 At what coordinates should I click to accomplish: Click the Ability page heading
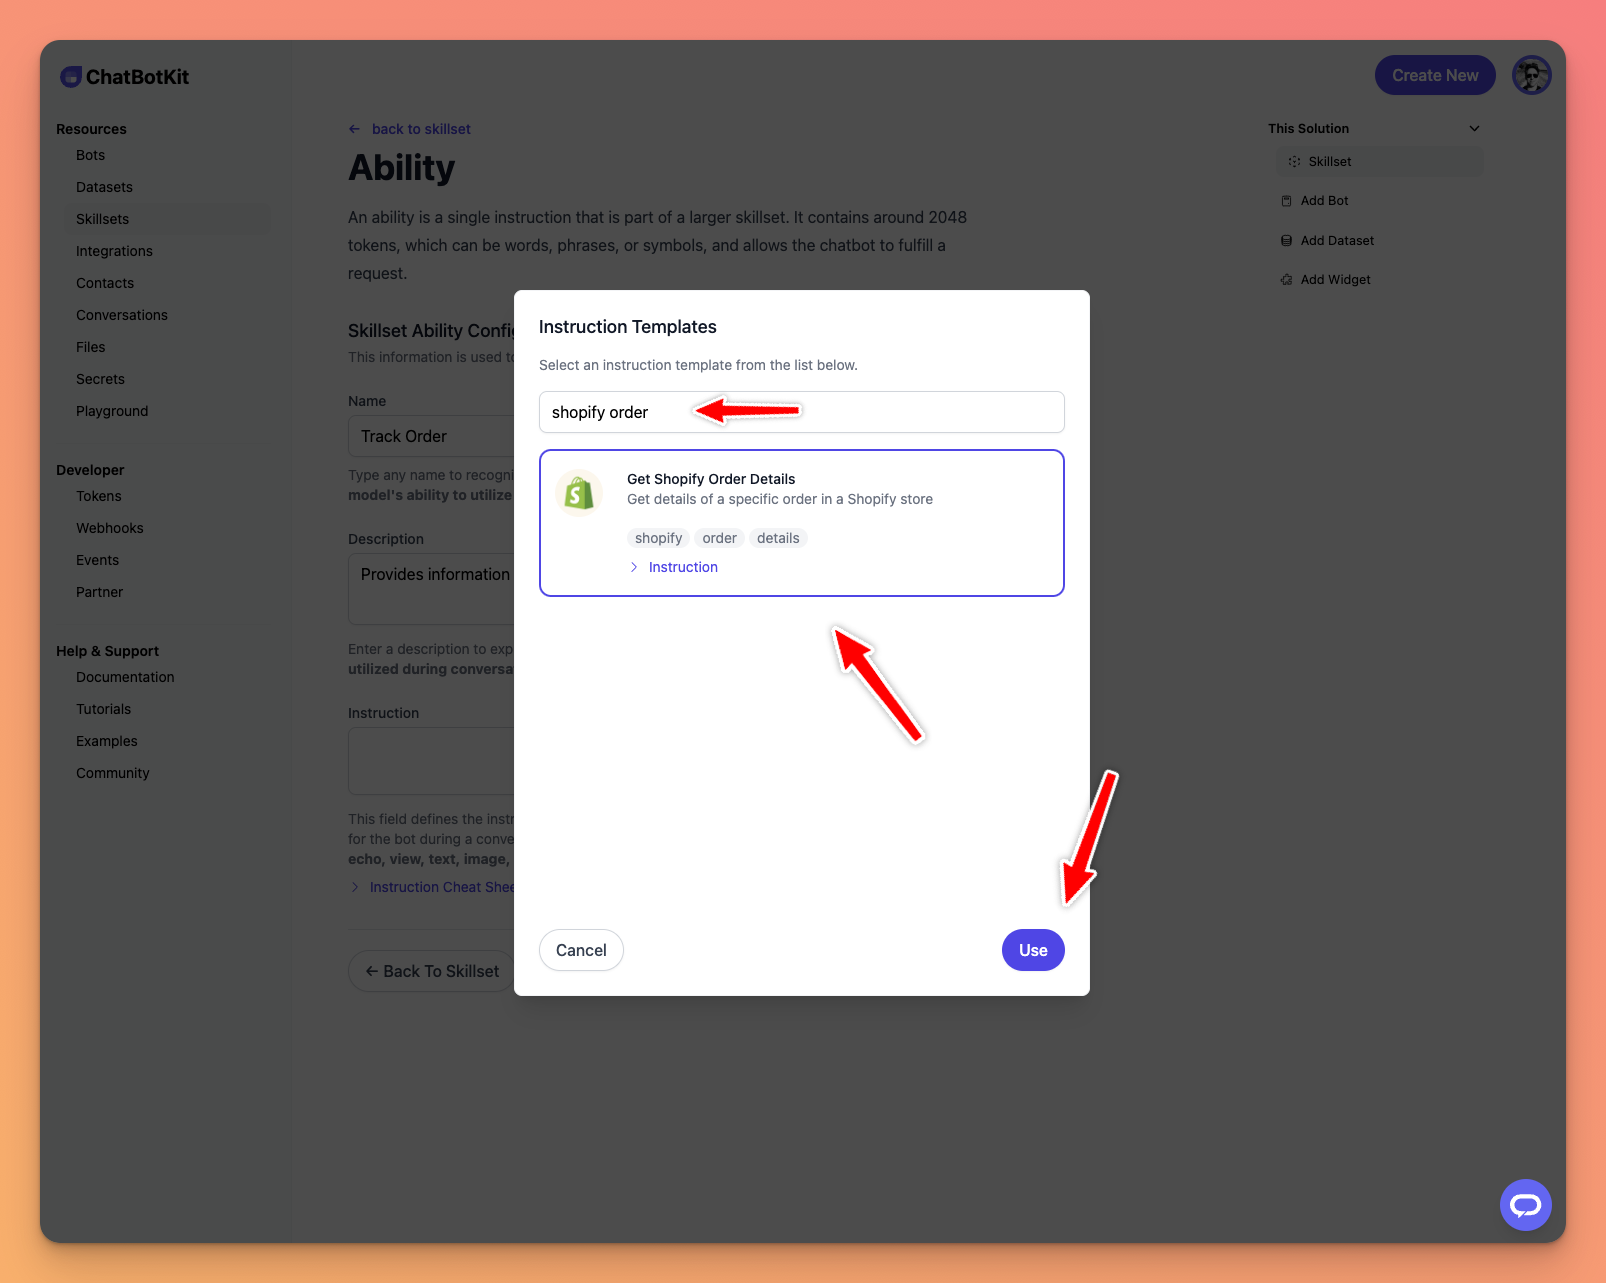point(401,168)
